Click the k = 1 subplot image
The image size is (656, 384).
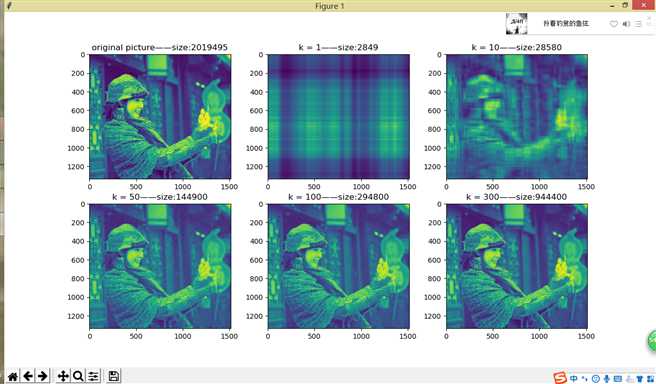tap(338, 116)
